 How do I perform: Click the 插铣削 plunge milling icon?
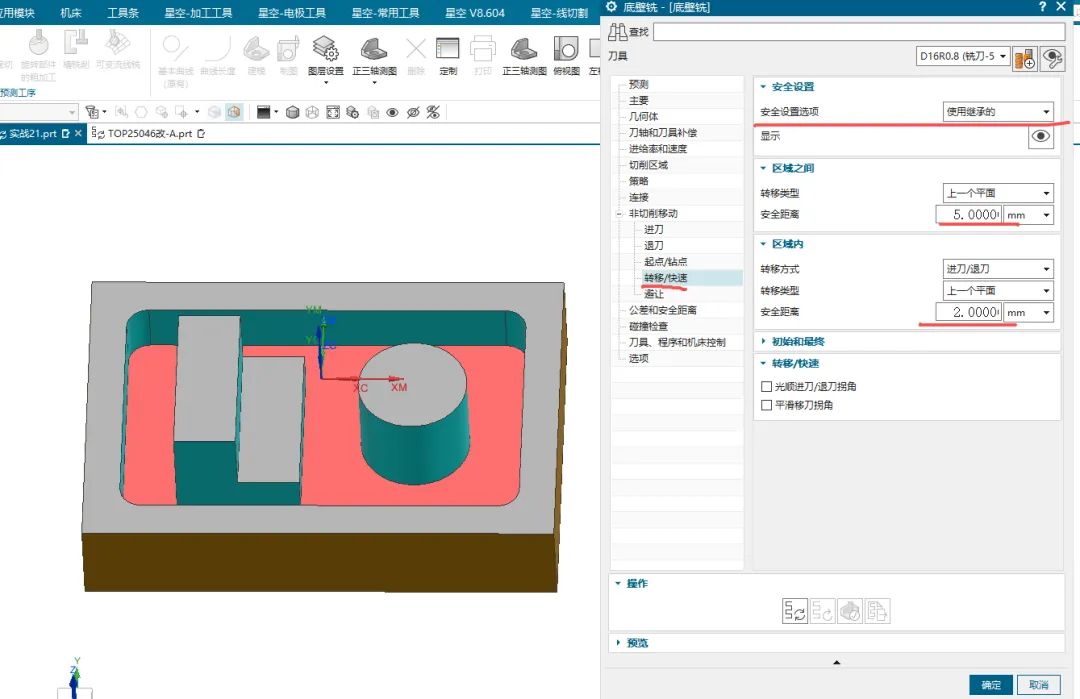point(76,43)
